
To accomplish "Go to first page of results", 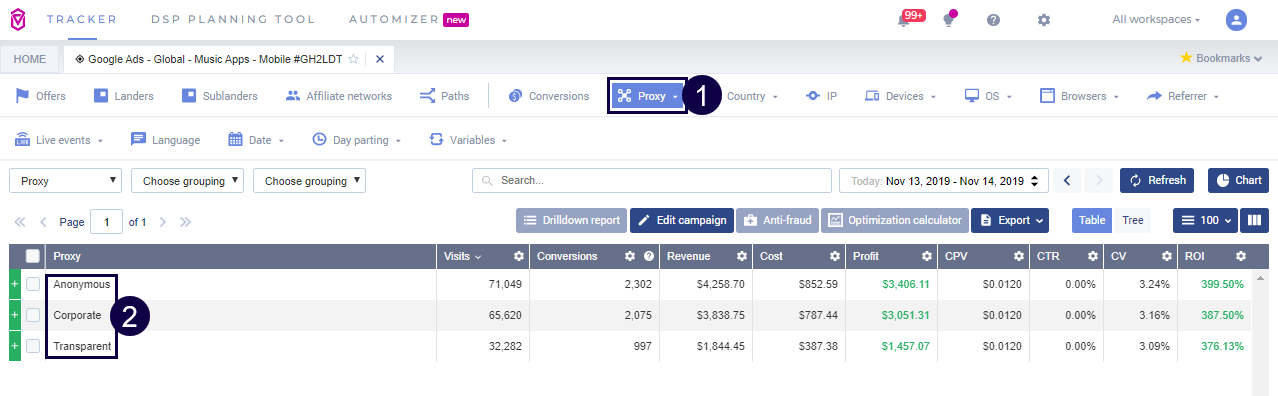I will [x=19, y=222].
